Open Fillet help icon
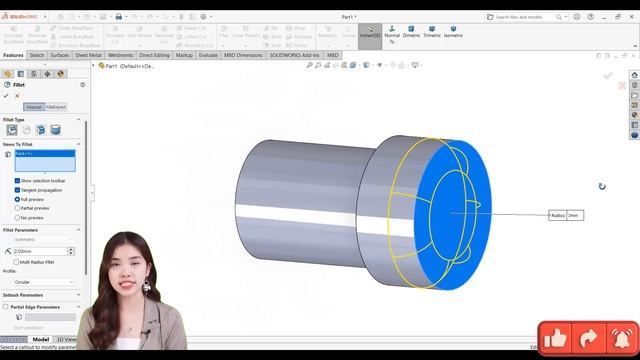 [82, 84]
